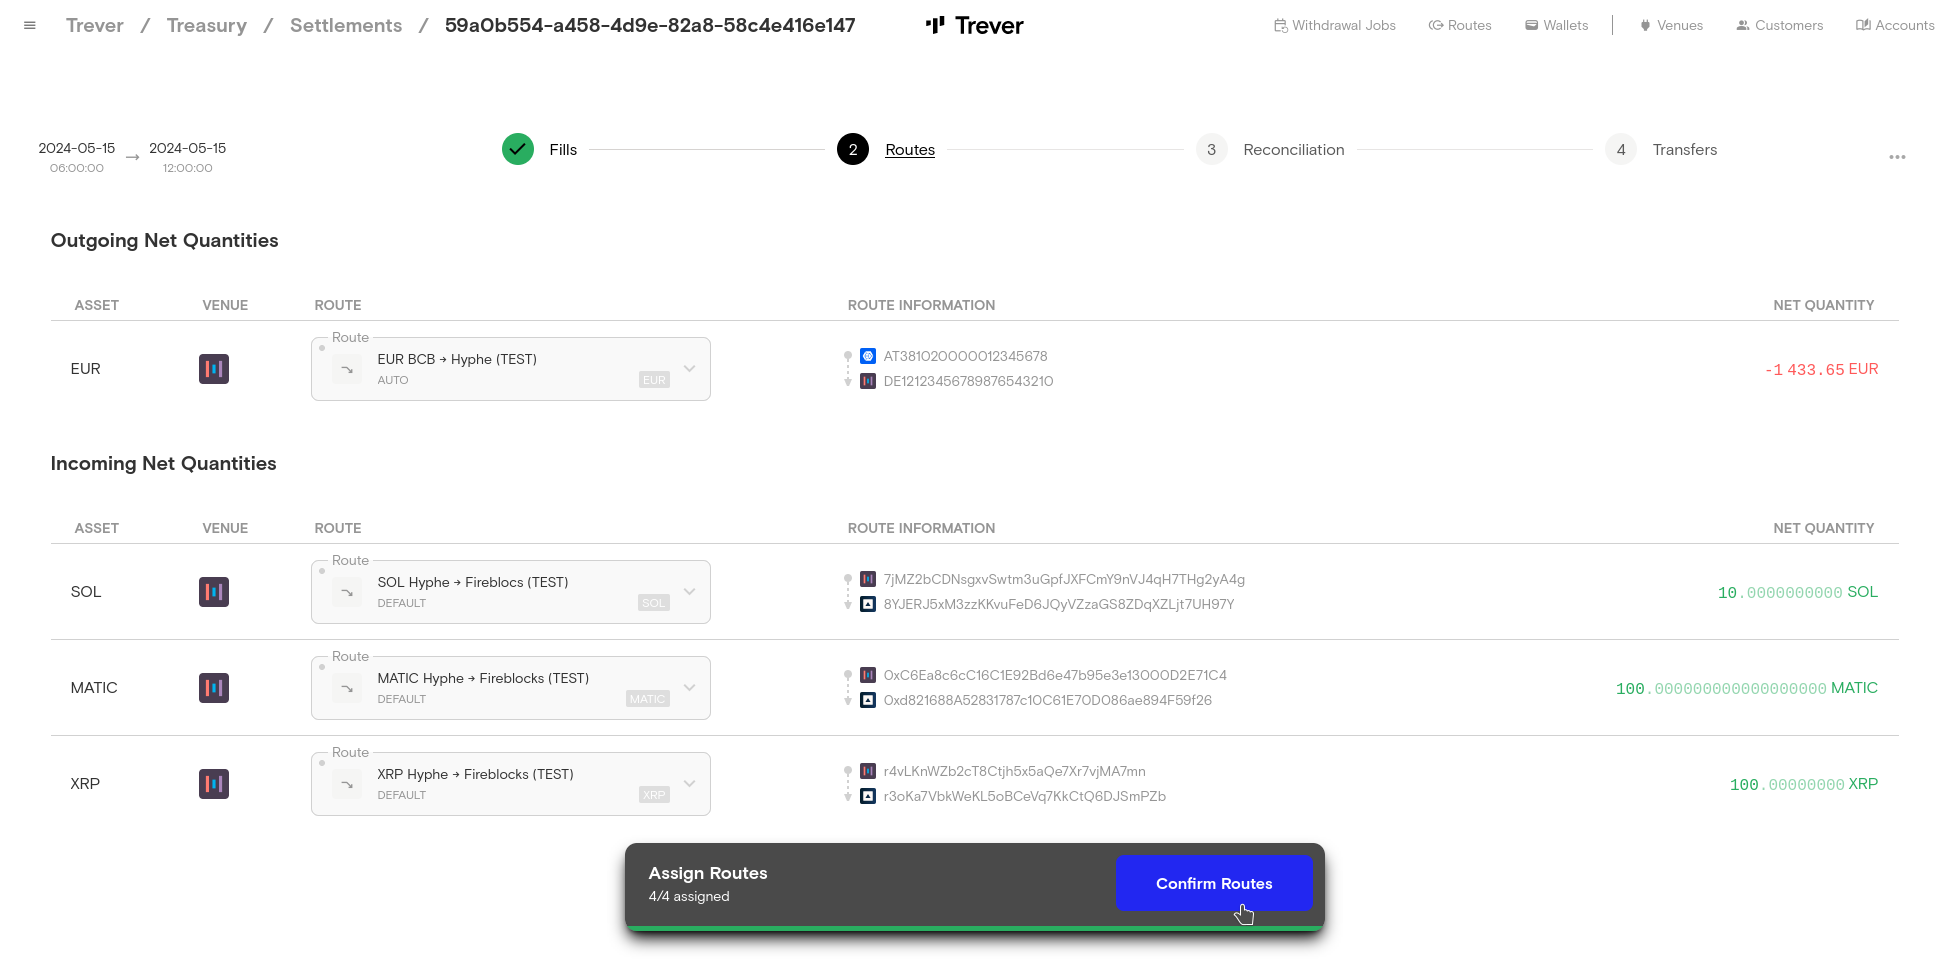The image size is (1948, 969).
Task: Open the hamburger menu icon
Action: coord(30,26)
